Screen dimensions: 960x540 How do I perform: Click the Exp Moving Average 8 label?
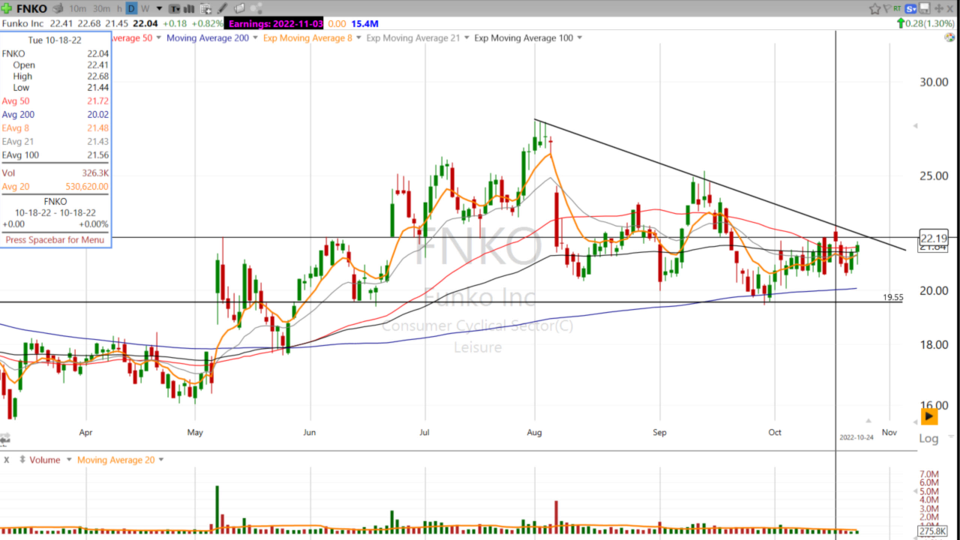307,38
